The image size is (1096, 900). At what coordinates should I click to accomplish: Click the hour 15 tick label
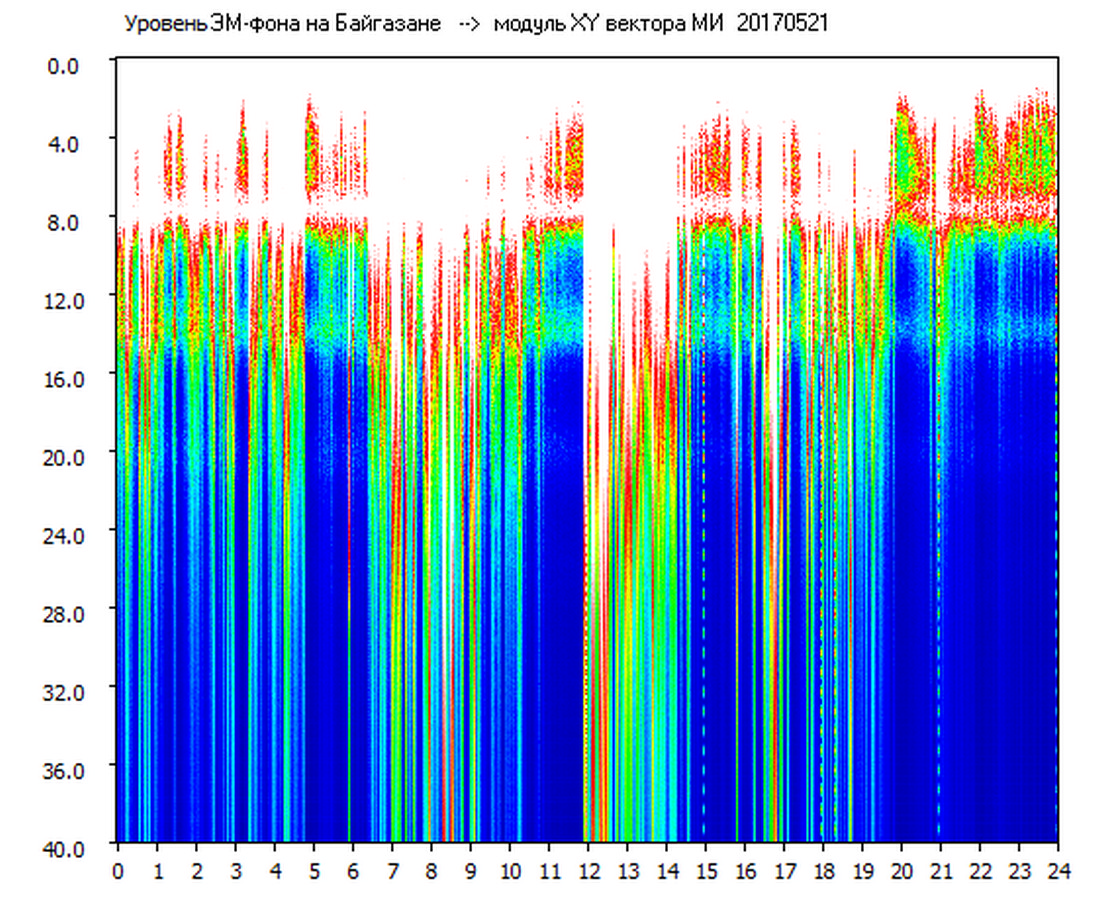coord(705,871)
